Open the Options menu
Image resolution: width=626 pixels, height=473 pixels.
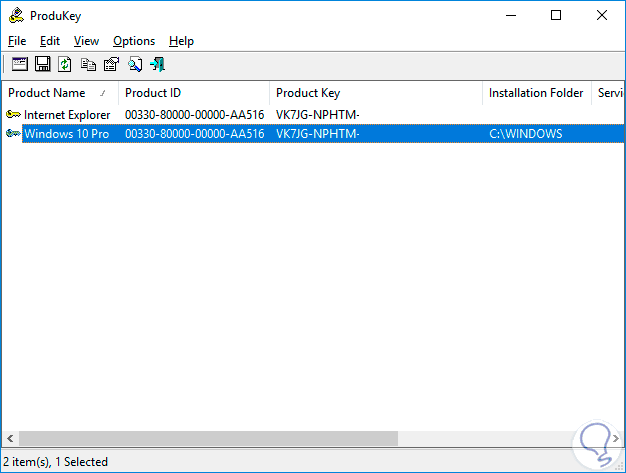pos(134,41)
